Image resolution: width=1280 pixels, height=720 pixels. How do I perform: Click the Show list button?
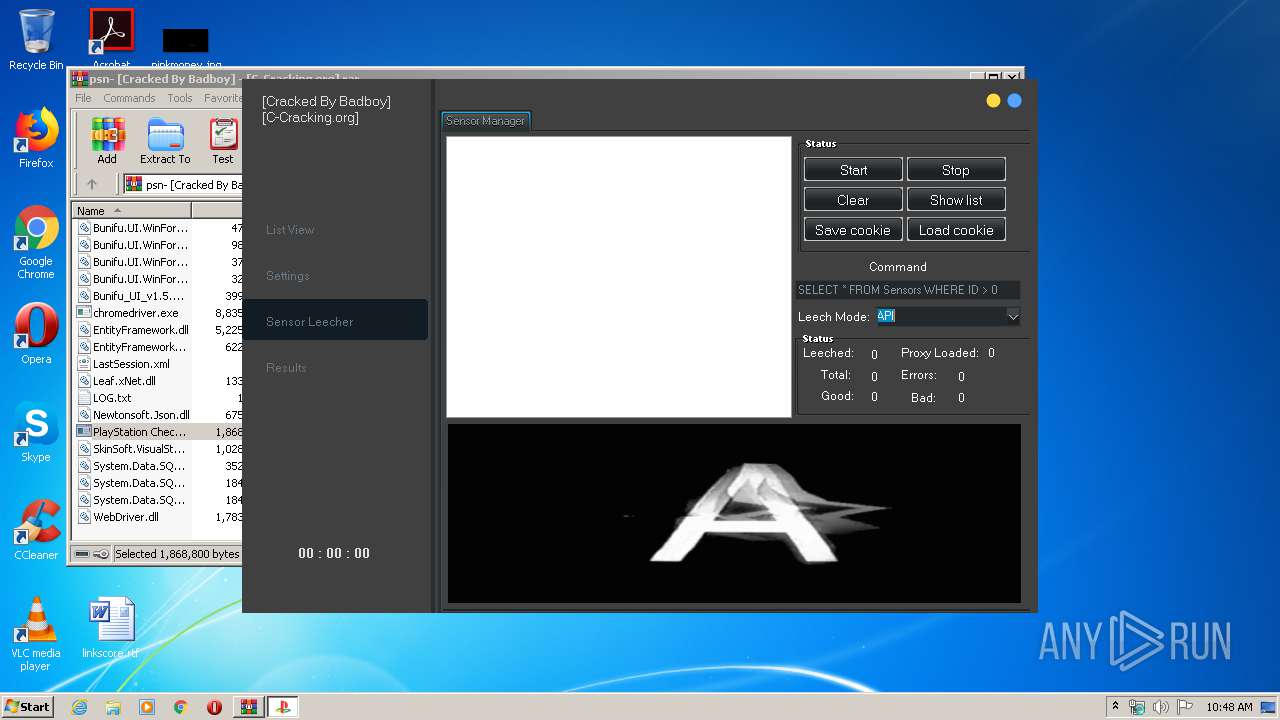point(956,200)
